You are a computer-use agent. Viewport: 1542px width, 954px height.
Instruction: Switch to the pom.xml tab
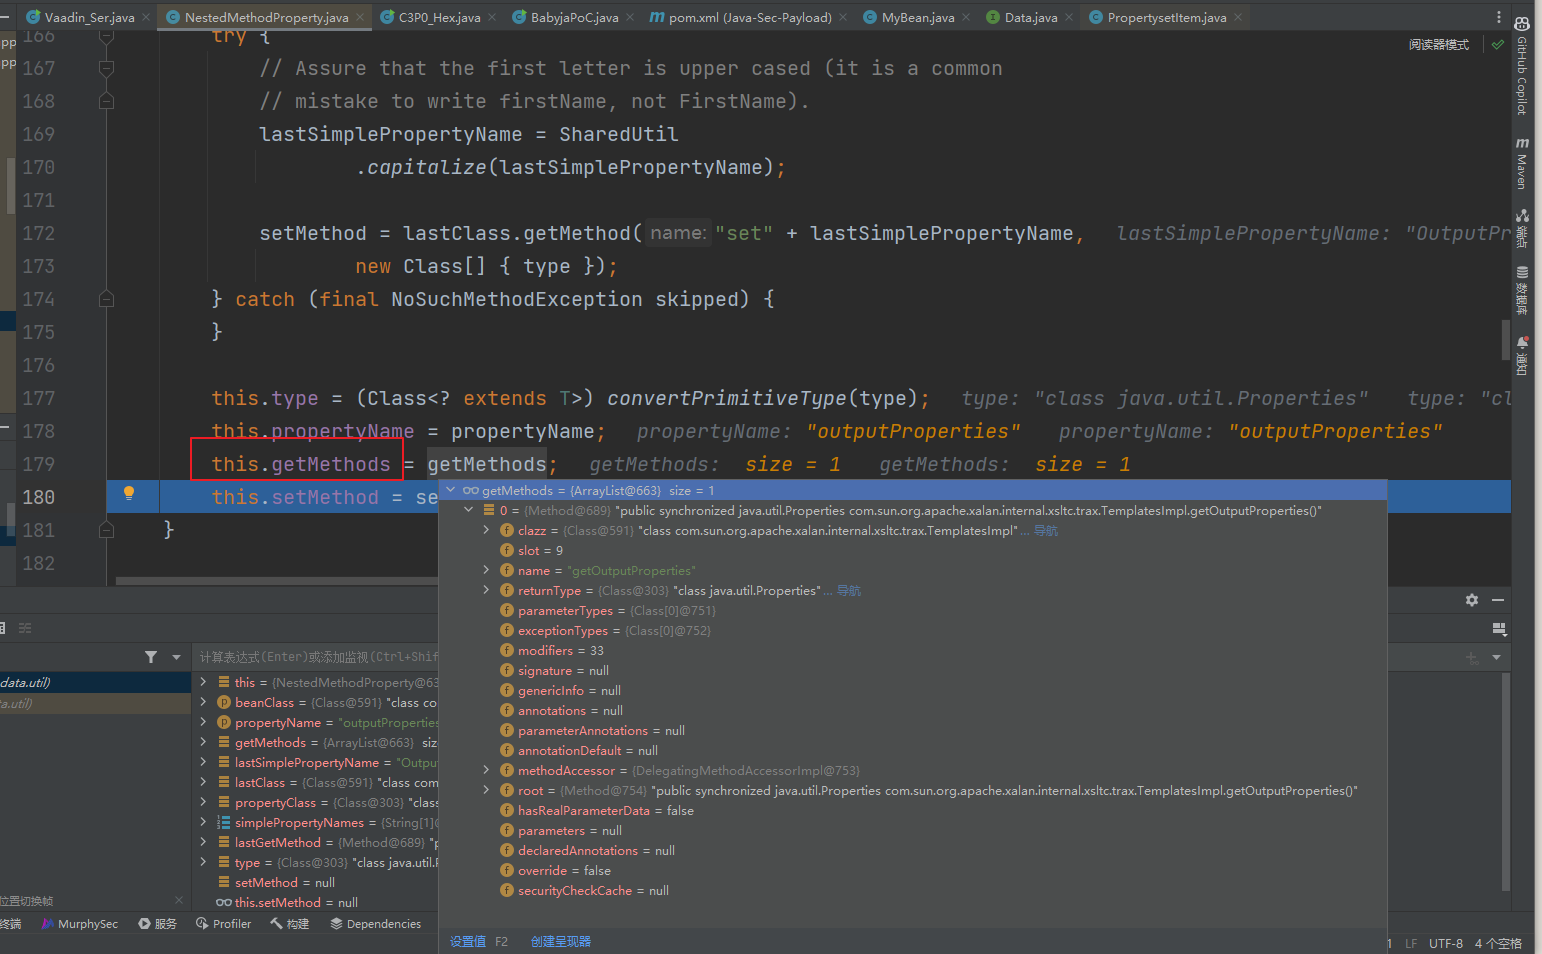(x=749, y=17)
